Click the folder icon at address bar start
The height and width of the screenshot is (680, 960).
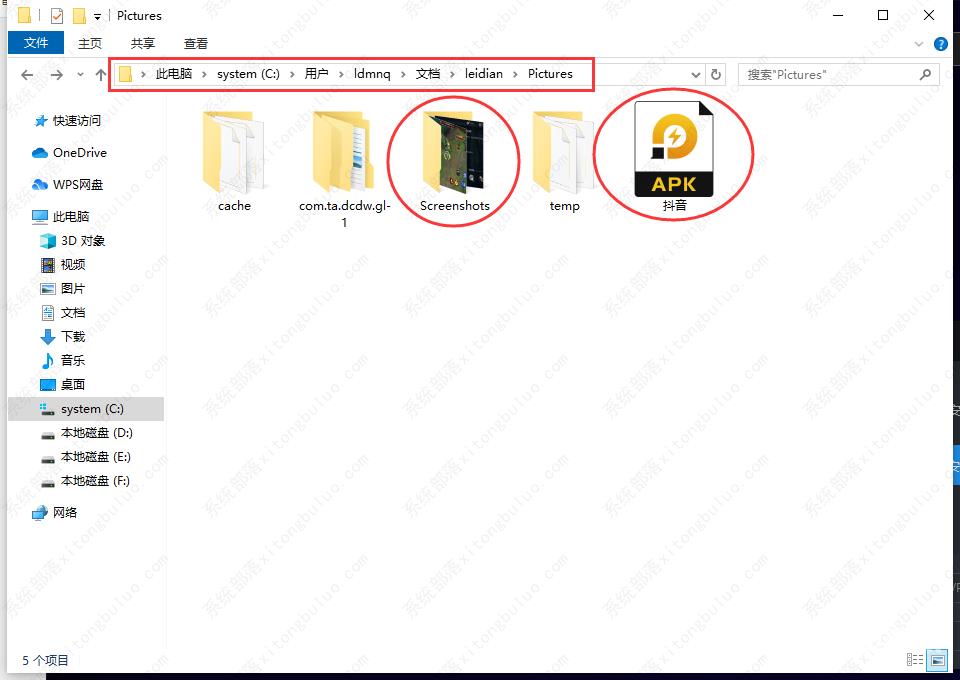[126, 74]
